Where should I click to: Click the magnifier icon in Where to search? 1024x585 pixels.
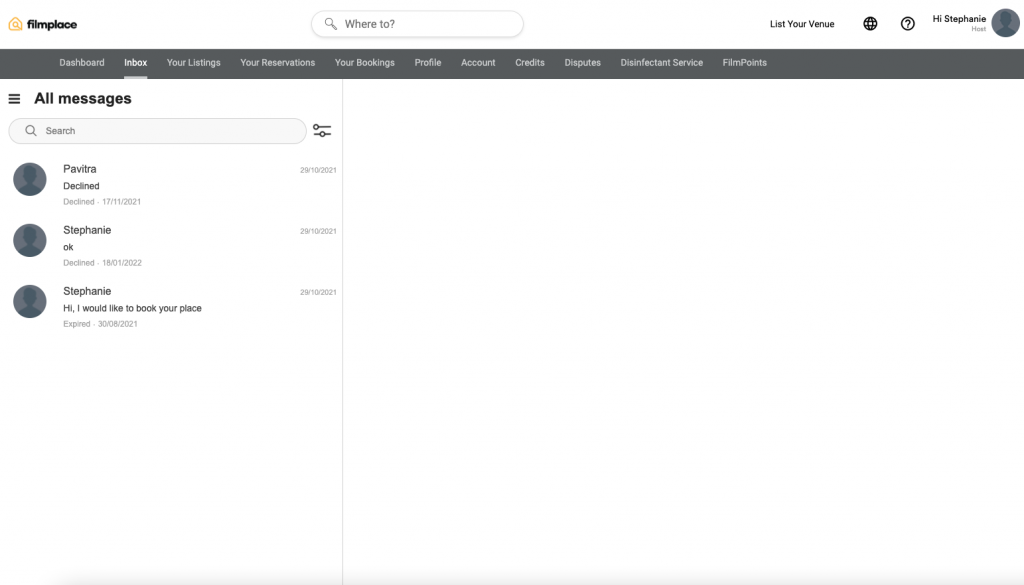tap(331, 24)
